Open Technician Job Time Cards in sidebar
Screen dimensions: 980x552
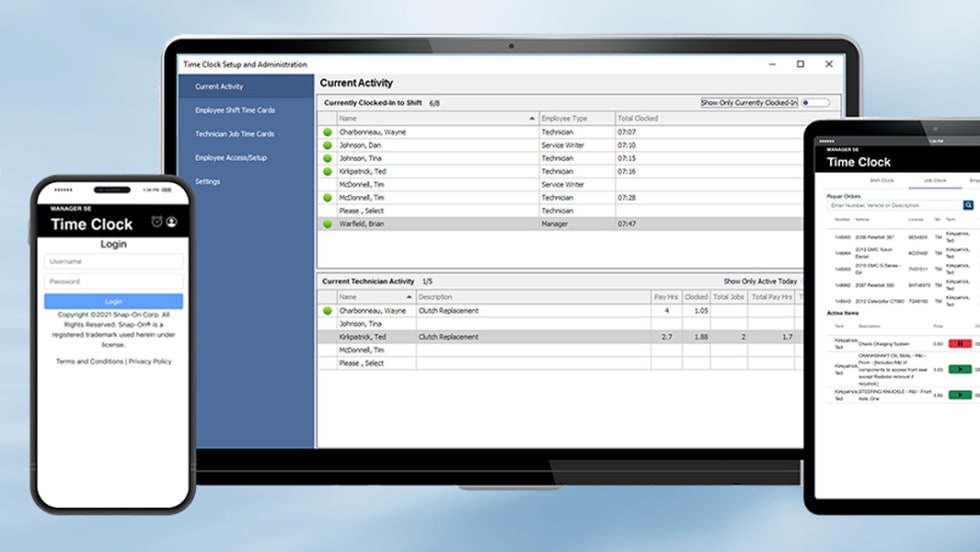234,134
